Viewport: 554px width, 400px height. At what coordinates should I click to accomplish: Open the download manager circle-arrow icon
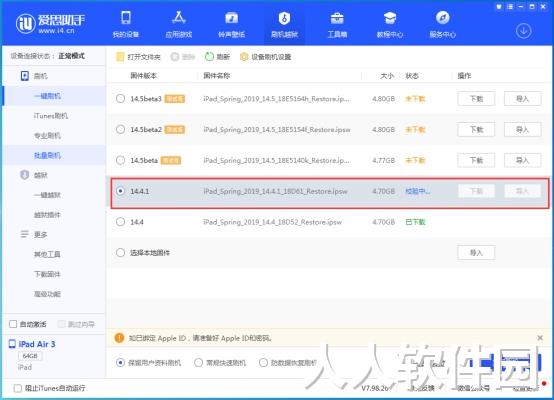524,31
